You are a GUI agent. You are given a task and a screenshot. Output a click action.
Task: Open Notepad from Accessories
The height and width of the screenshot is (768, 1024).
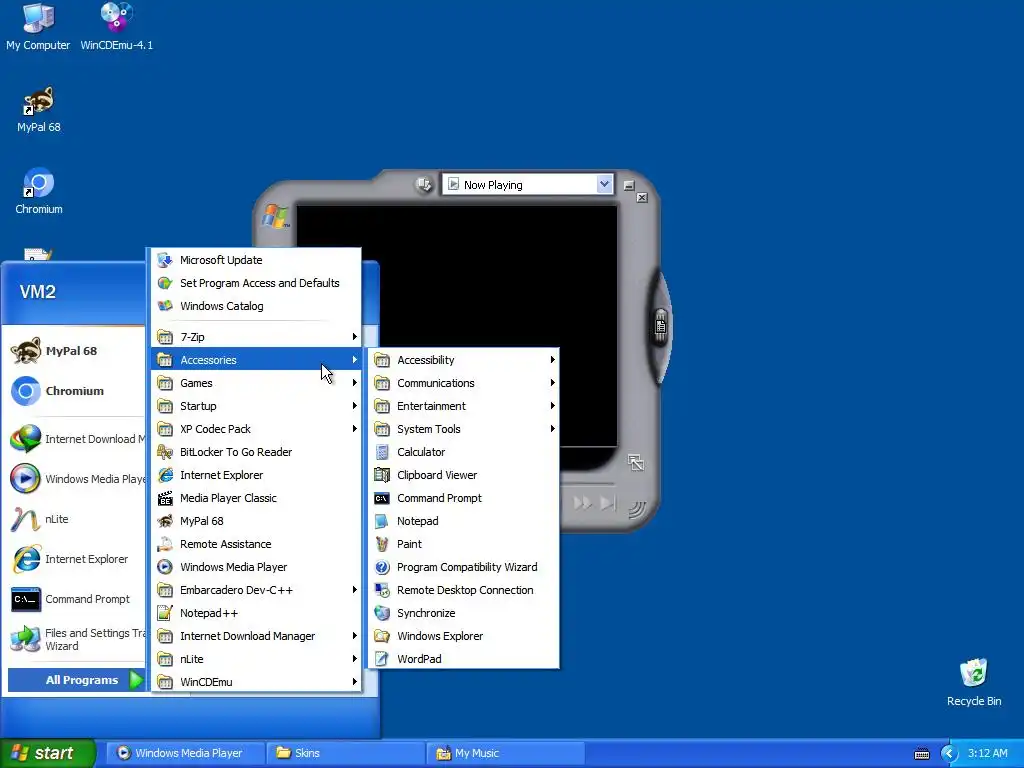(464, 521)
